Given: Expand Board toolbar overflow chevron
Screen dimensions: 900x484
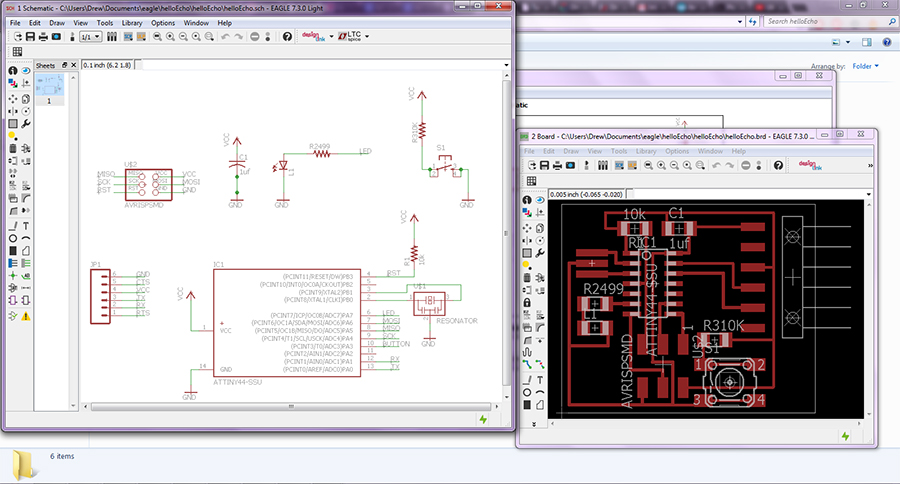Looking at the screenshot, I should [870, 165].
